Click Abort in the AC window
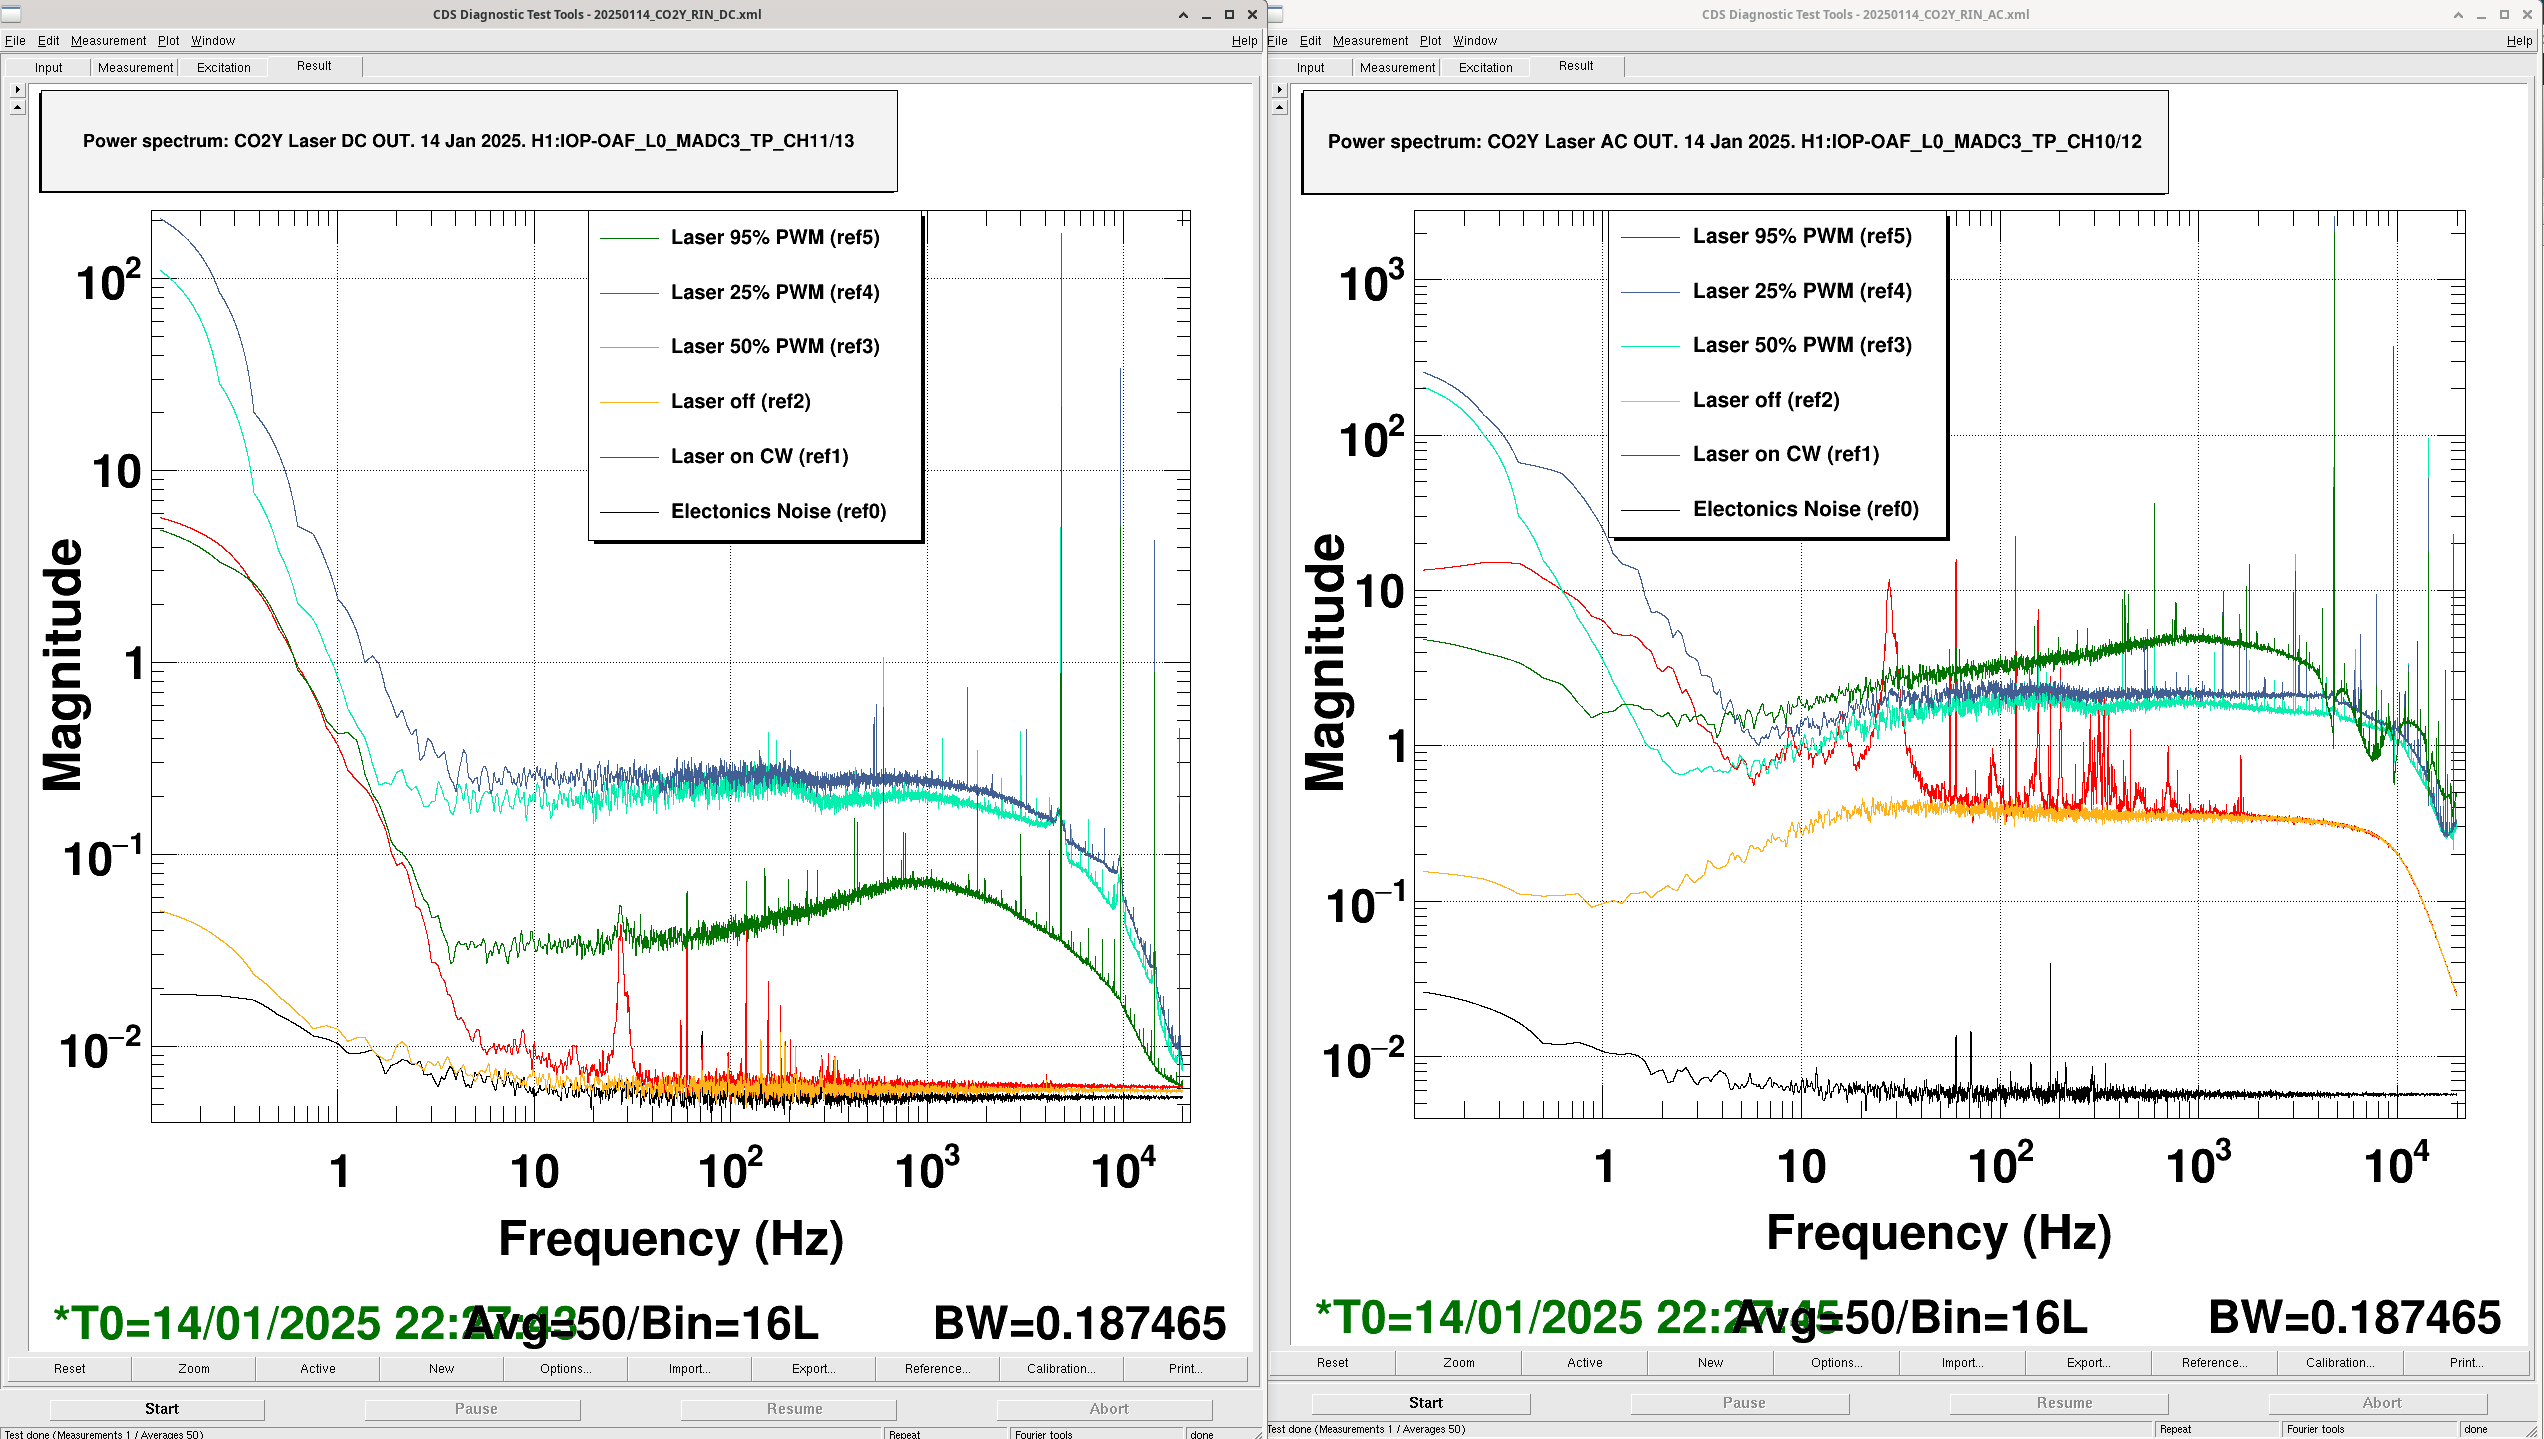Viewport: 2544px width, 1439px height. coord(2378,1403)
